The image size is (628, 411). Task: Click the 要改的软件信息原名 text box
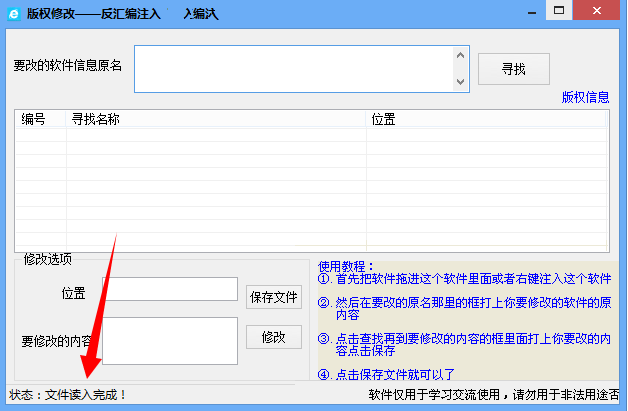[293, 69]
